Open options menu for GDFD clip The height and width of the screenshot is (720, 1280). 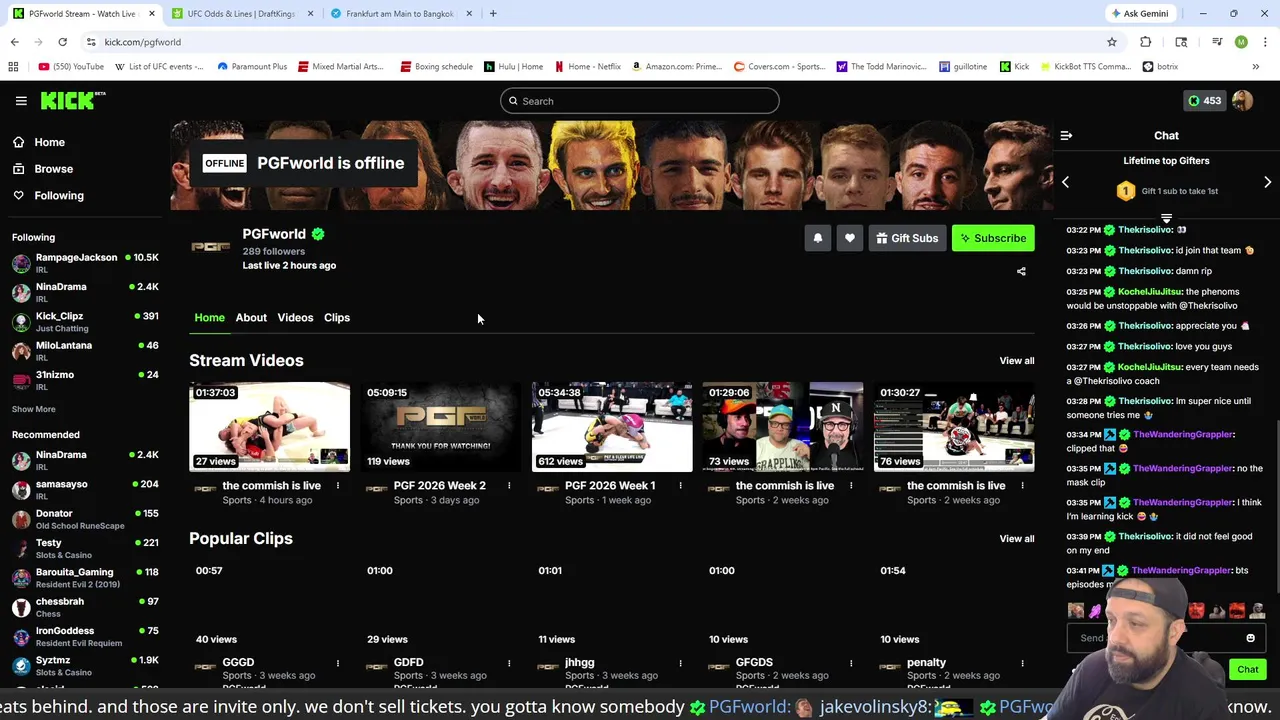[509, 663]
